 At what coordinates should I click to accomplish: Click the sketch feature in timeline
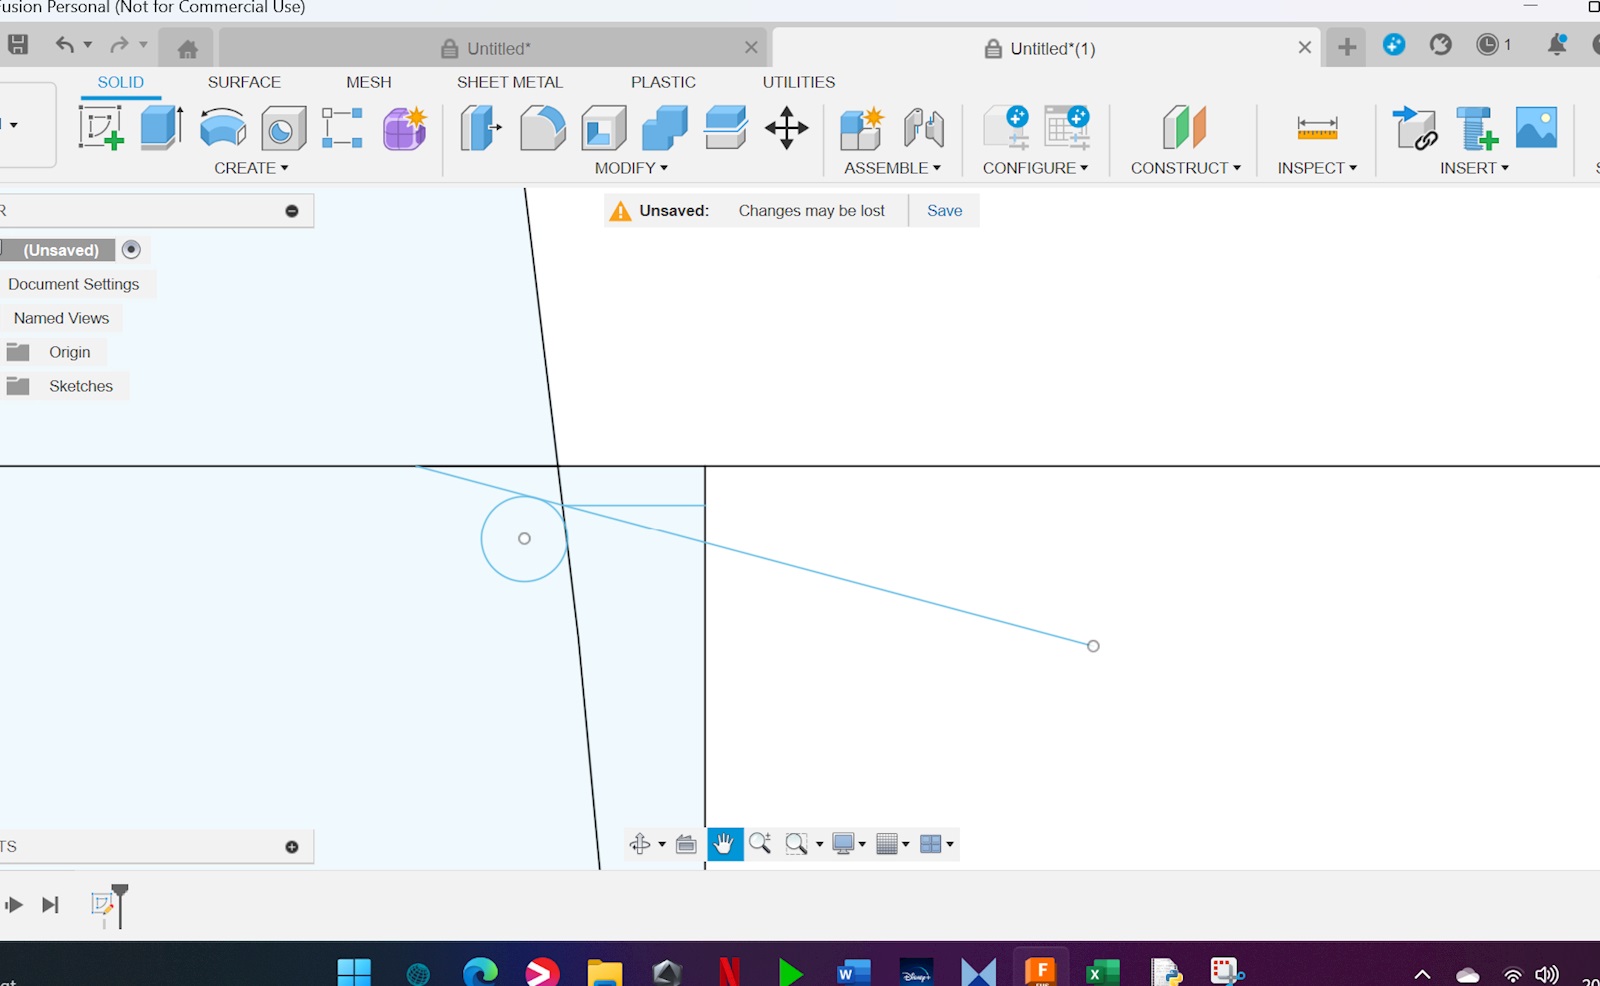click(102, 905)
